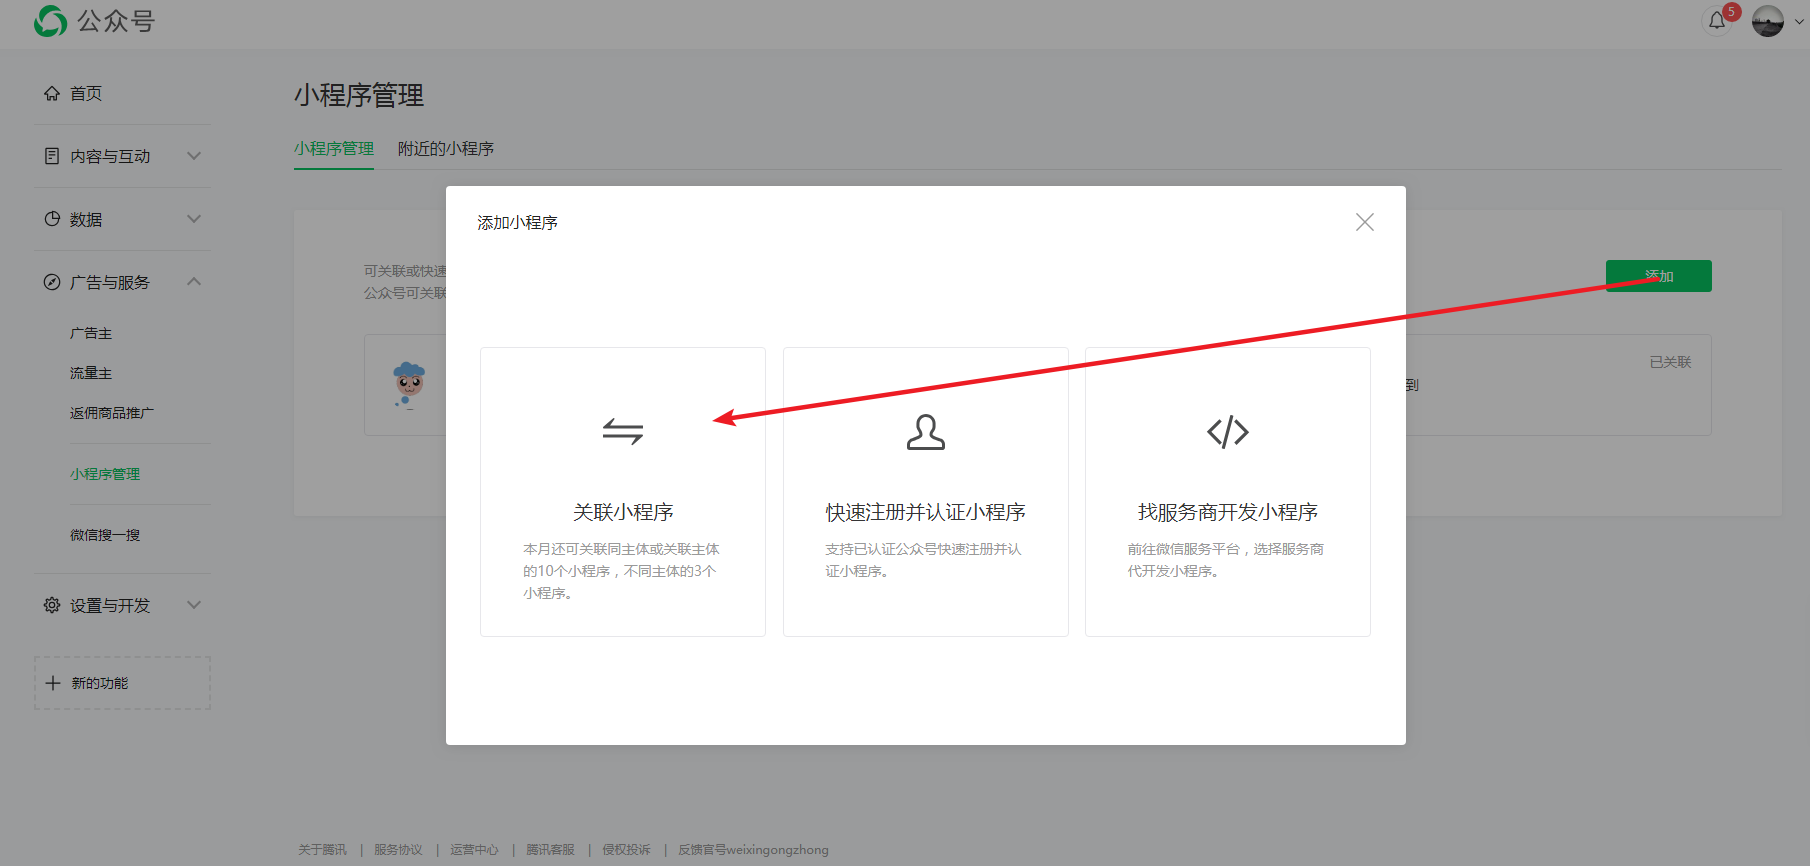Click the plus icon for 新的功能
This screenshot has height=866, width=1810.
[x=53, y=683]
